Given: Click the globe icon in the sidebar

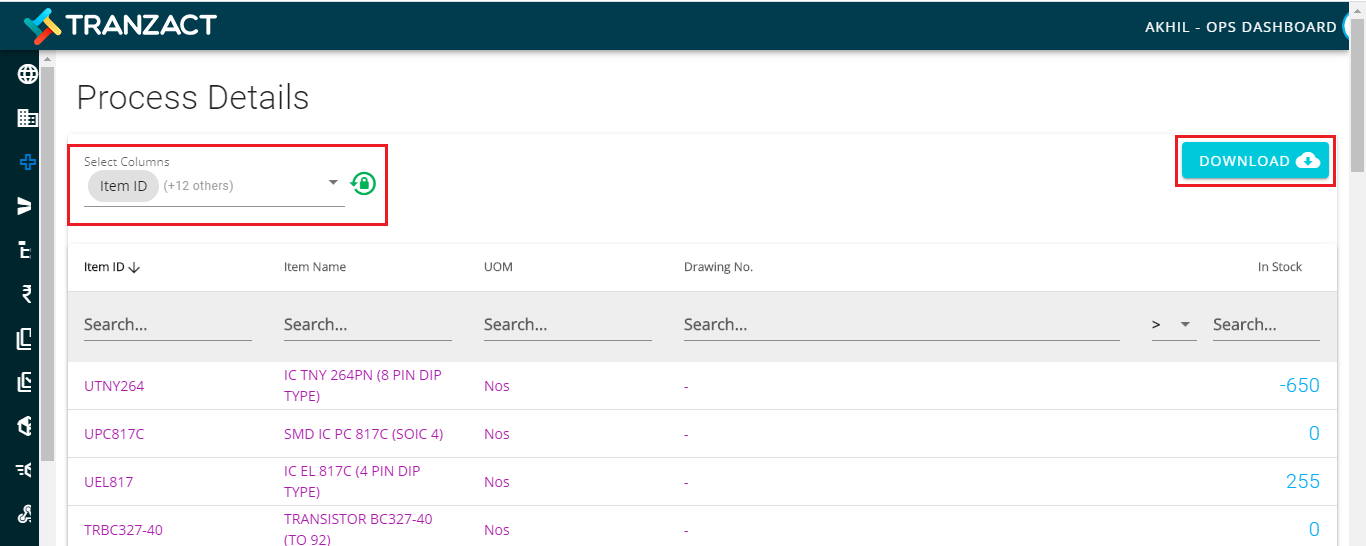Looking at the screenshot, I should tap(27, 74).
